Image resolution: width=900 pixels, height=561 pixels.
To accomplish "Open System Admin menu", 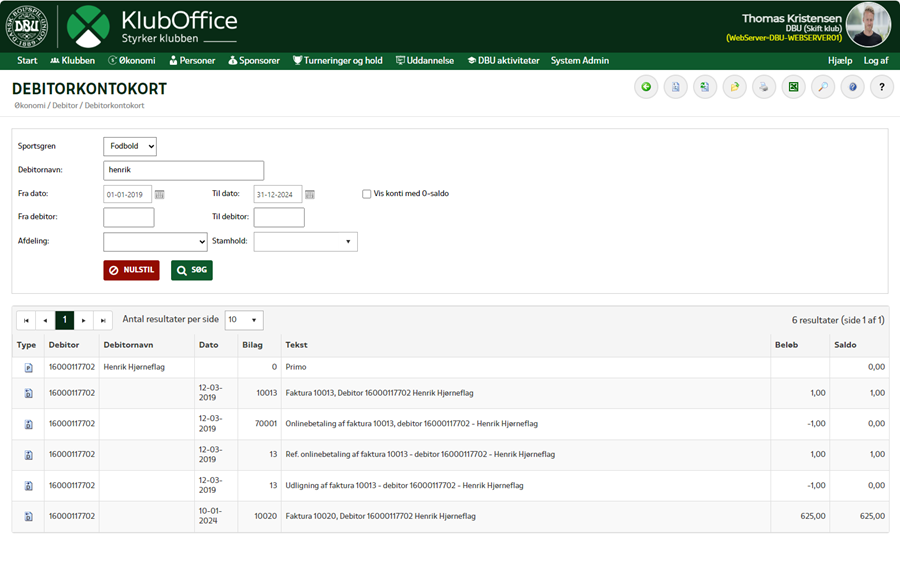I will point(580,61).
